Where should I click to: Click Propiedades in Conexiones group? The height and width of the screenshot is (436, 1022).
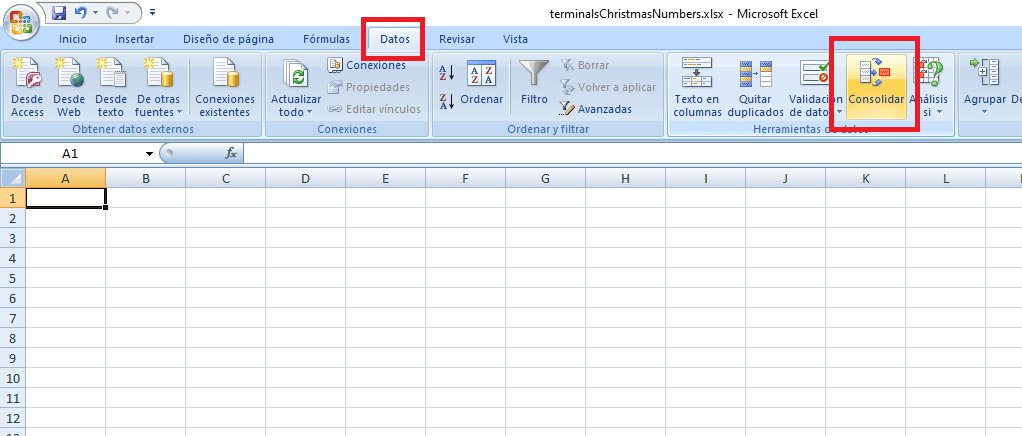[369, 87]
